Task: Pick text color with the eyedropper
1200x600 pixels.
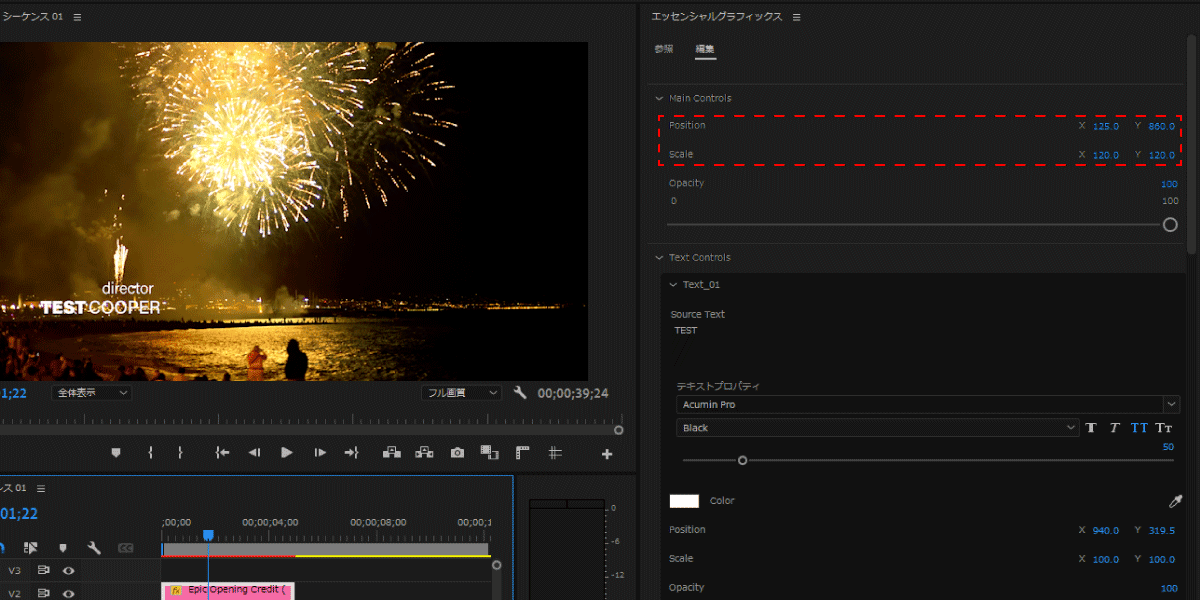Action: tap(1175, 501)
